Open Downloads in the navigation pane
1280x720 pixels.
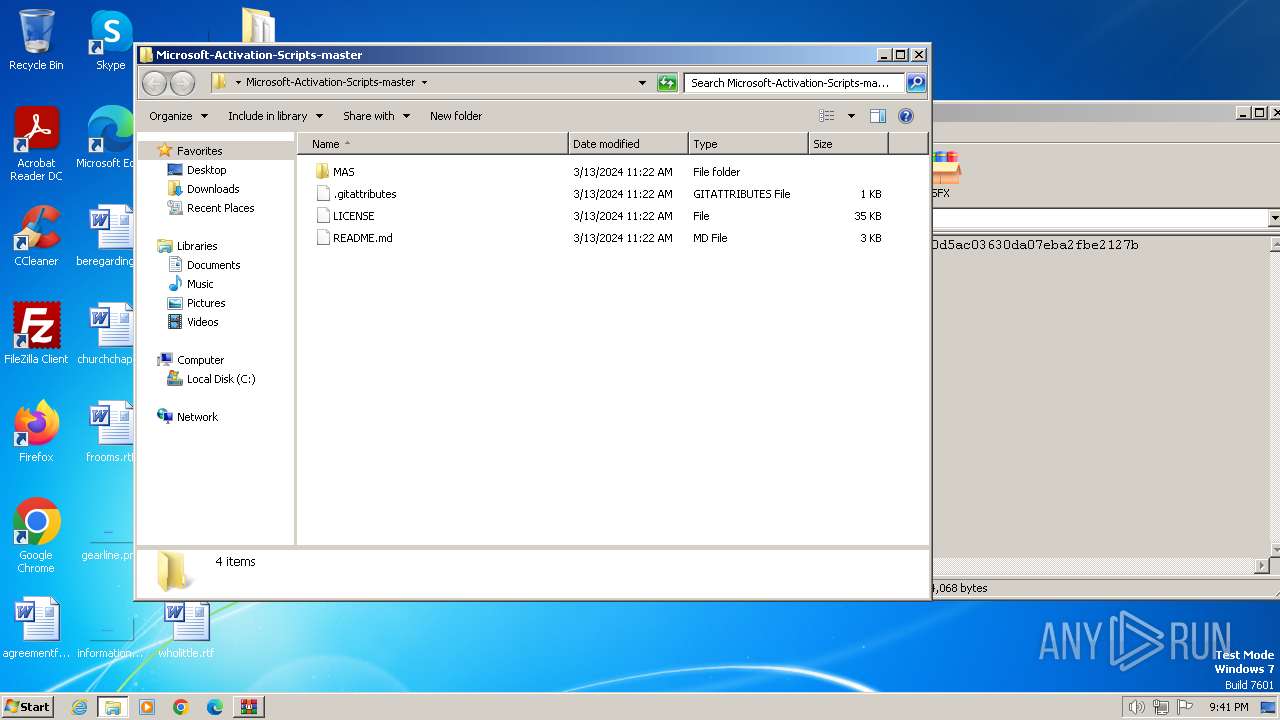(213, 189)
